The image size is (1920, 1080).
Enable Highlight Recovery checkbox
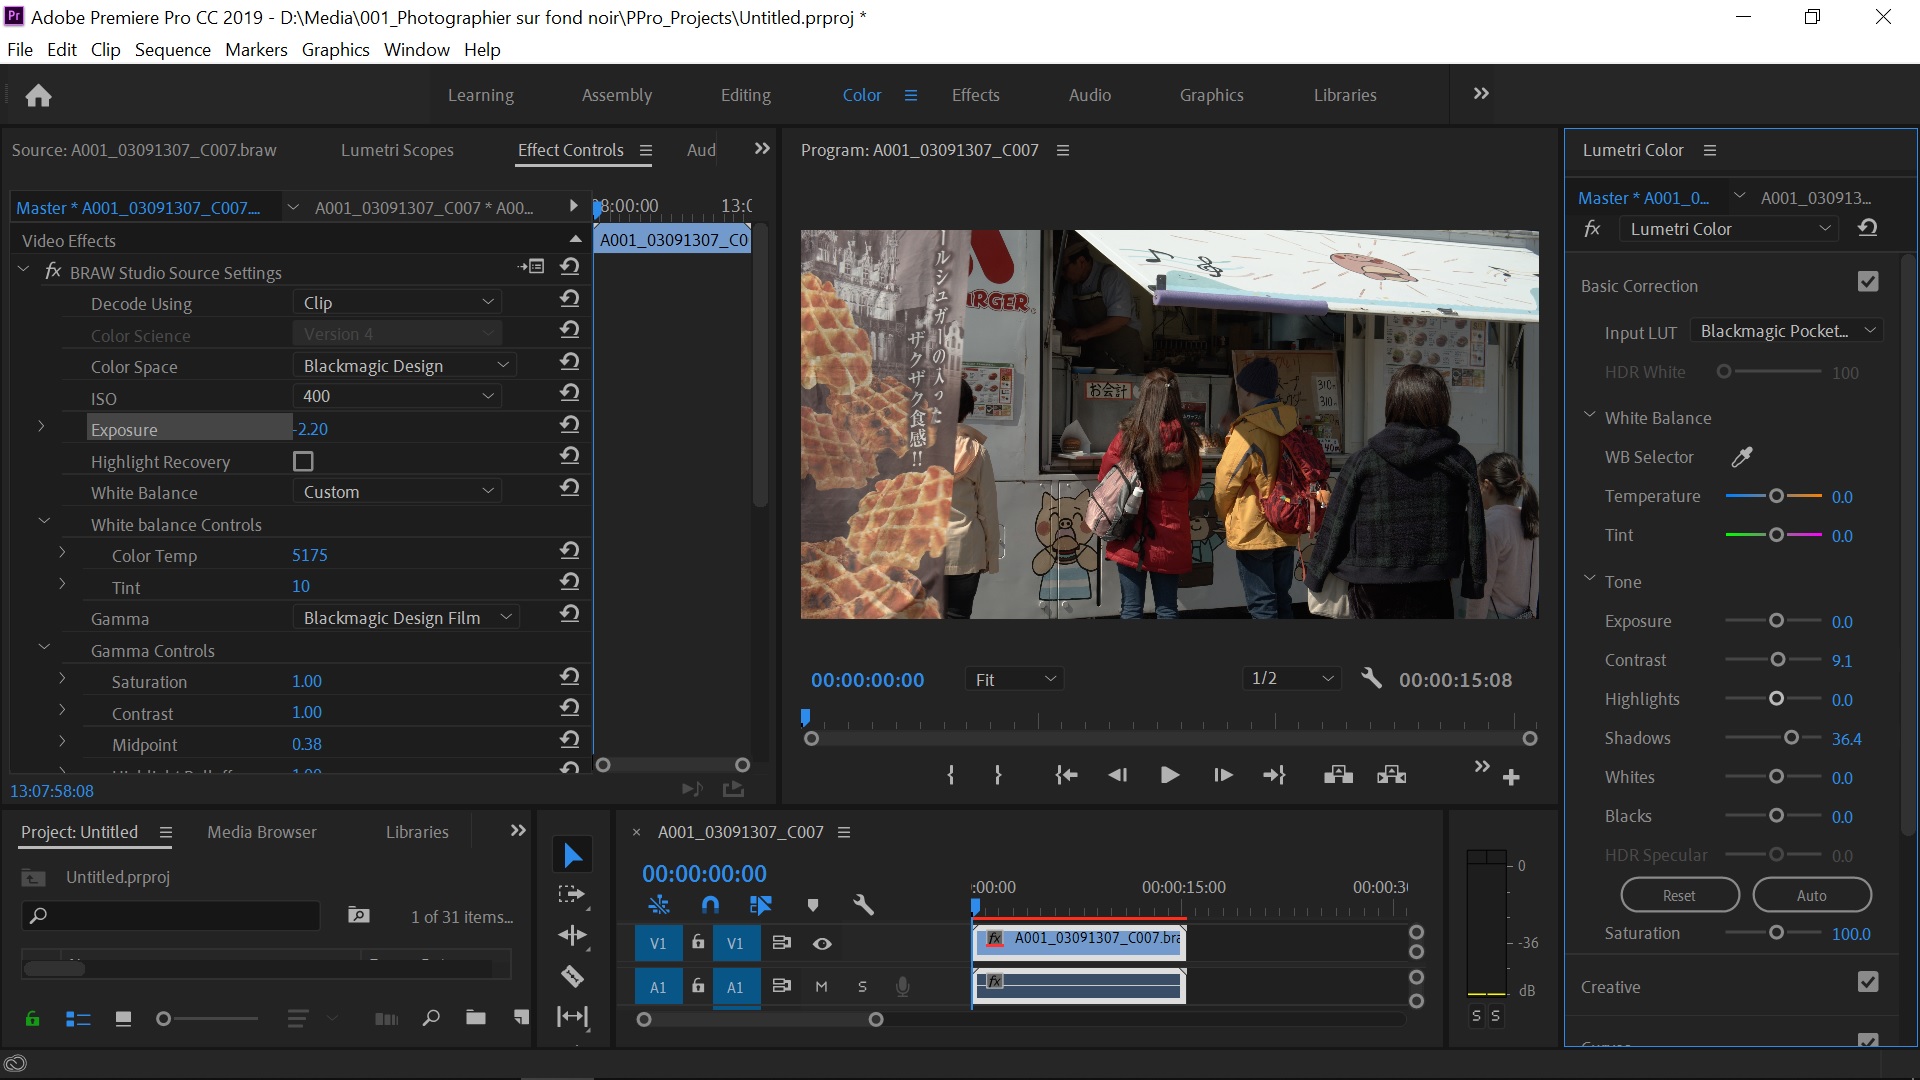[303, 461]
